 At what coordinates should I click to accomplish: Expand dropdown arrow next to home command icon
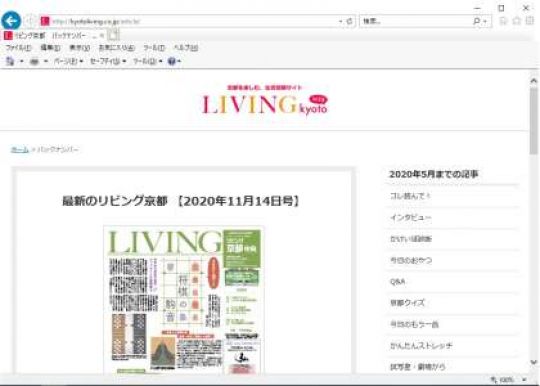(x=22, y=61)
